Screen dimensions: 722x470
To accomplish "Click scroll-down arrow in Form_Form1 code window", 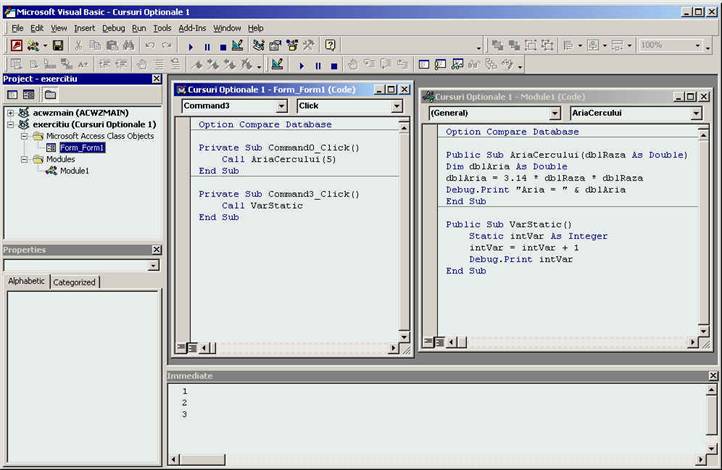I will 404,336.
